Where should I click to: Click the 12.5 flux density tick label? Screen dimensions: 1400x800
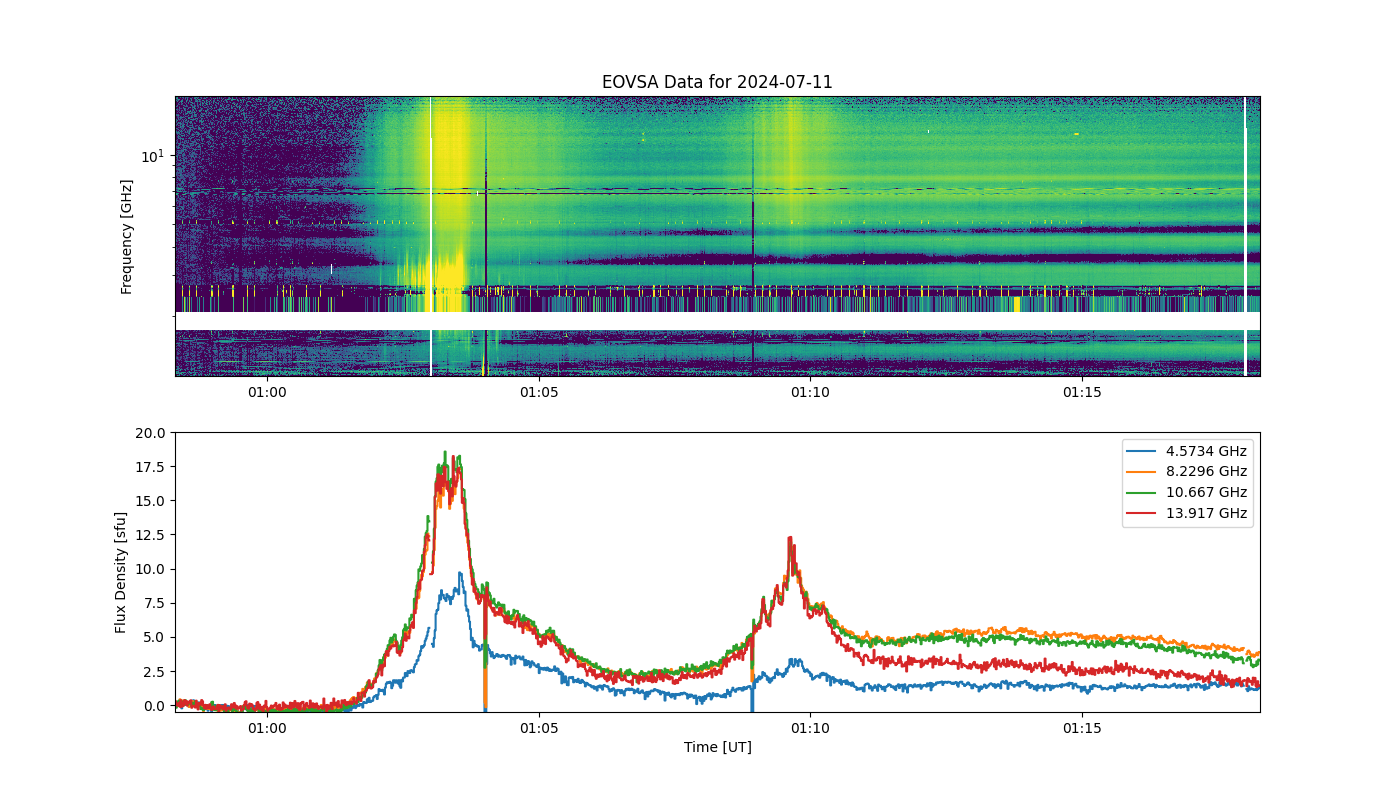pyautogui.click(x=153, y=535)
